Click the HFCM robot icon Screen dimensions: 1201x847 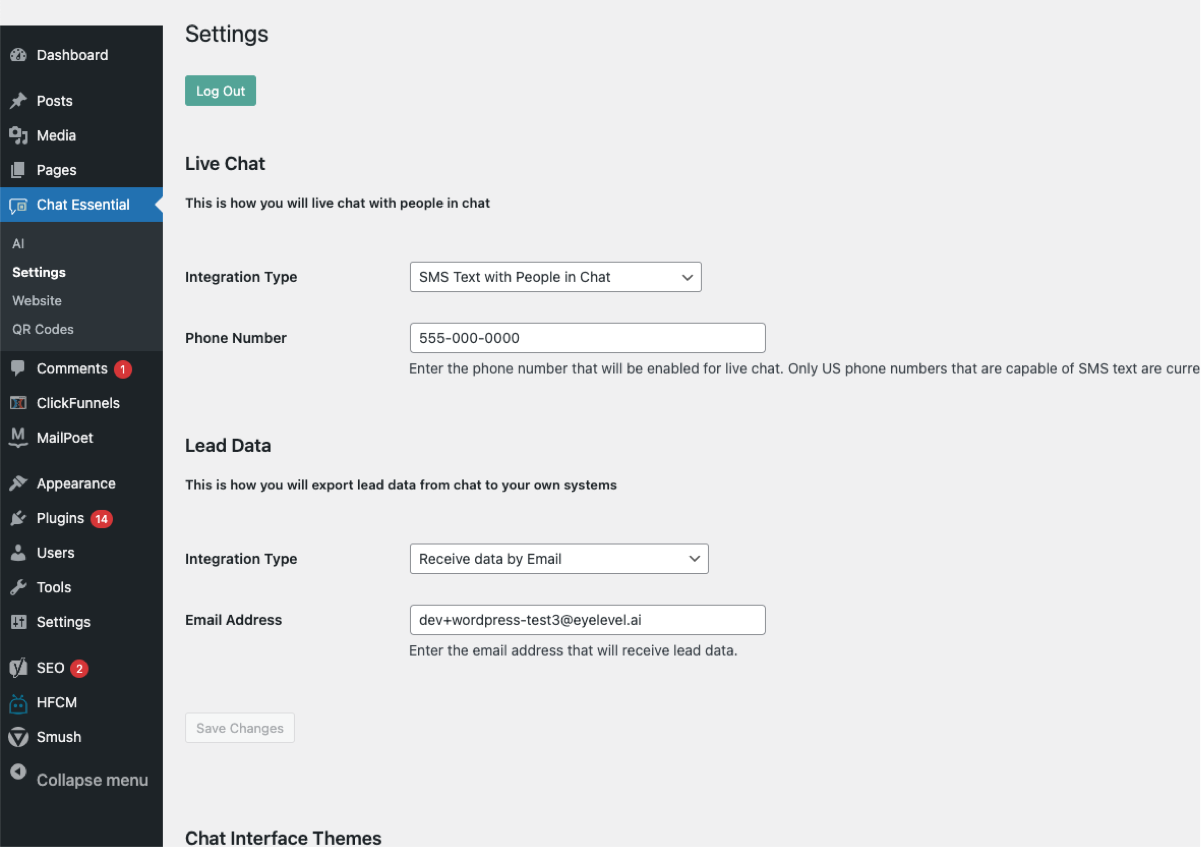[x=18, y=703]
